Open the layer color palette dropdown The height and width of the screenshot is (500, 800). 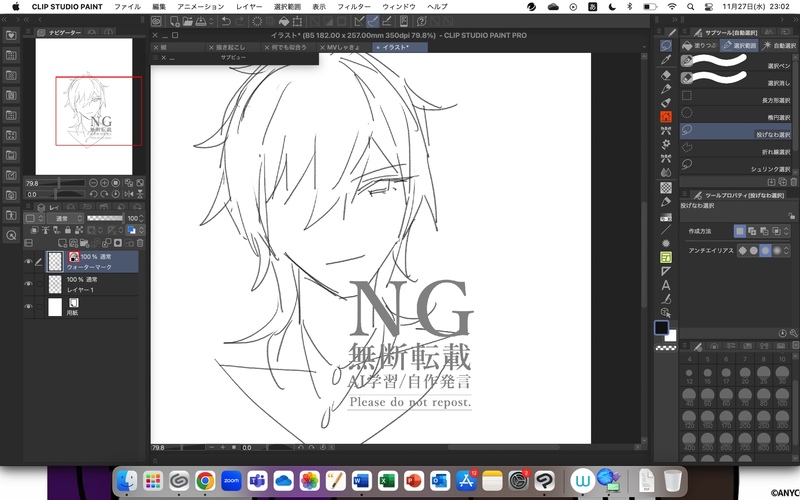click(x=33, y=218)
